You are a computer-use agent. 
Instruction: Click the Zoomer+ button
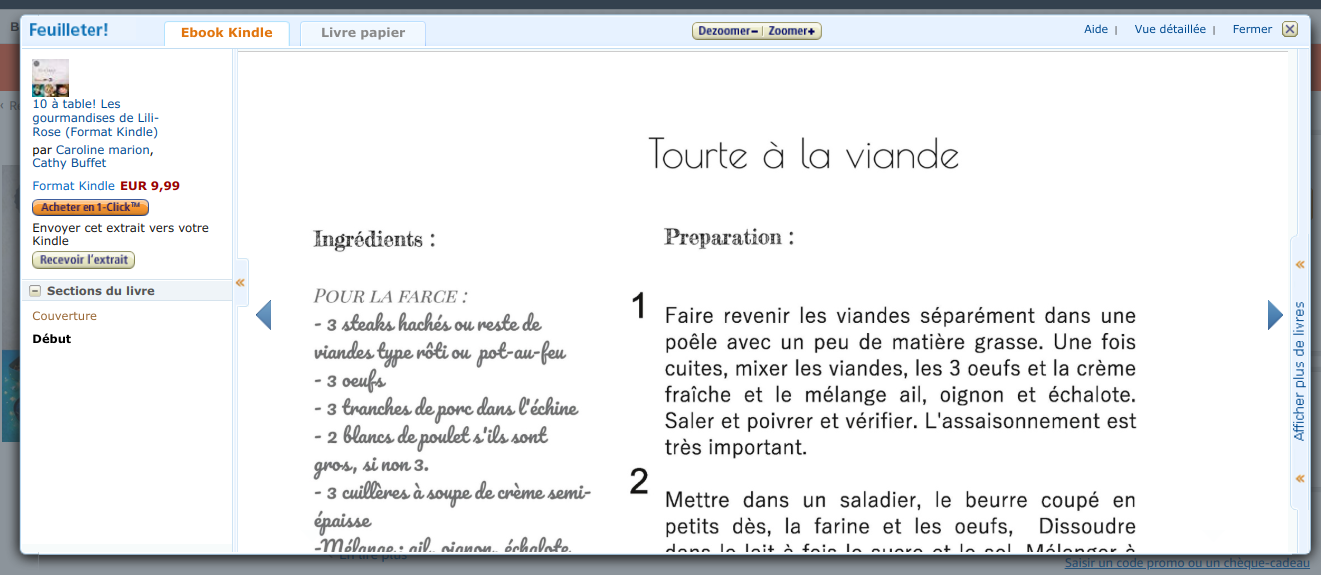point(792,31)
